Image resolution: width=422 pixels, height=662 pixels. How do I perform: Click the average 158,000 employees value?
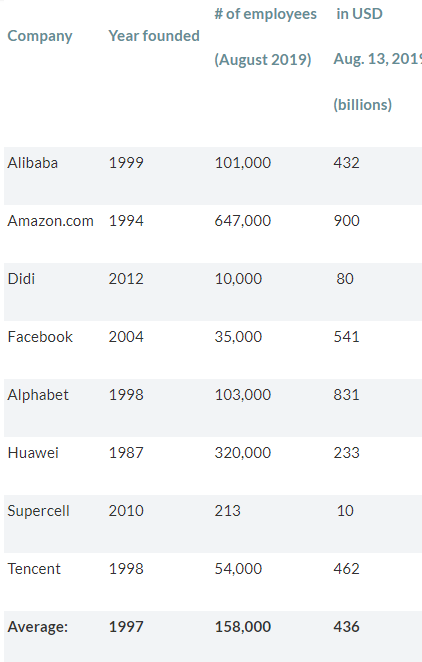click(x=243, y=627)
